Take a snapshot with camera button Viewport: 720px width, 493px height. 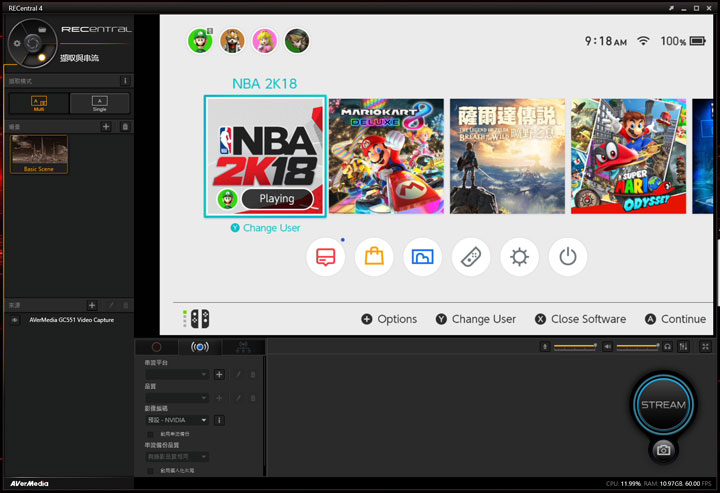(x=663, y=450)
